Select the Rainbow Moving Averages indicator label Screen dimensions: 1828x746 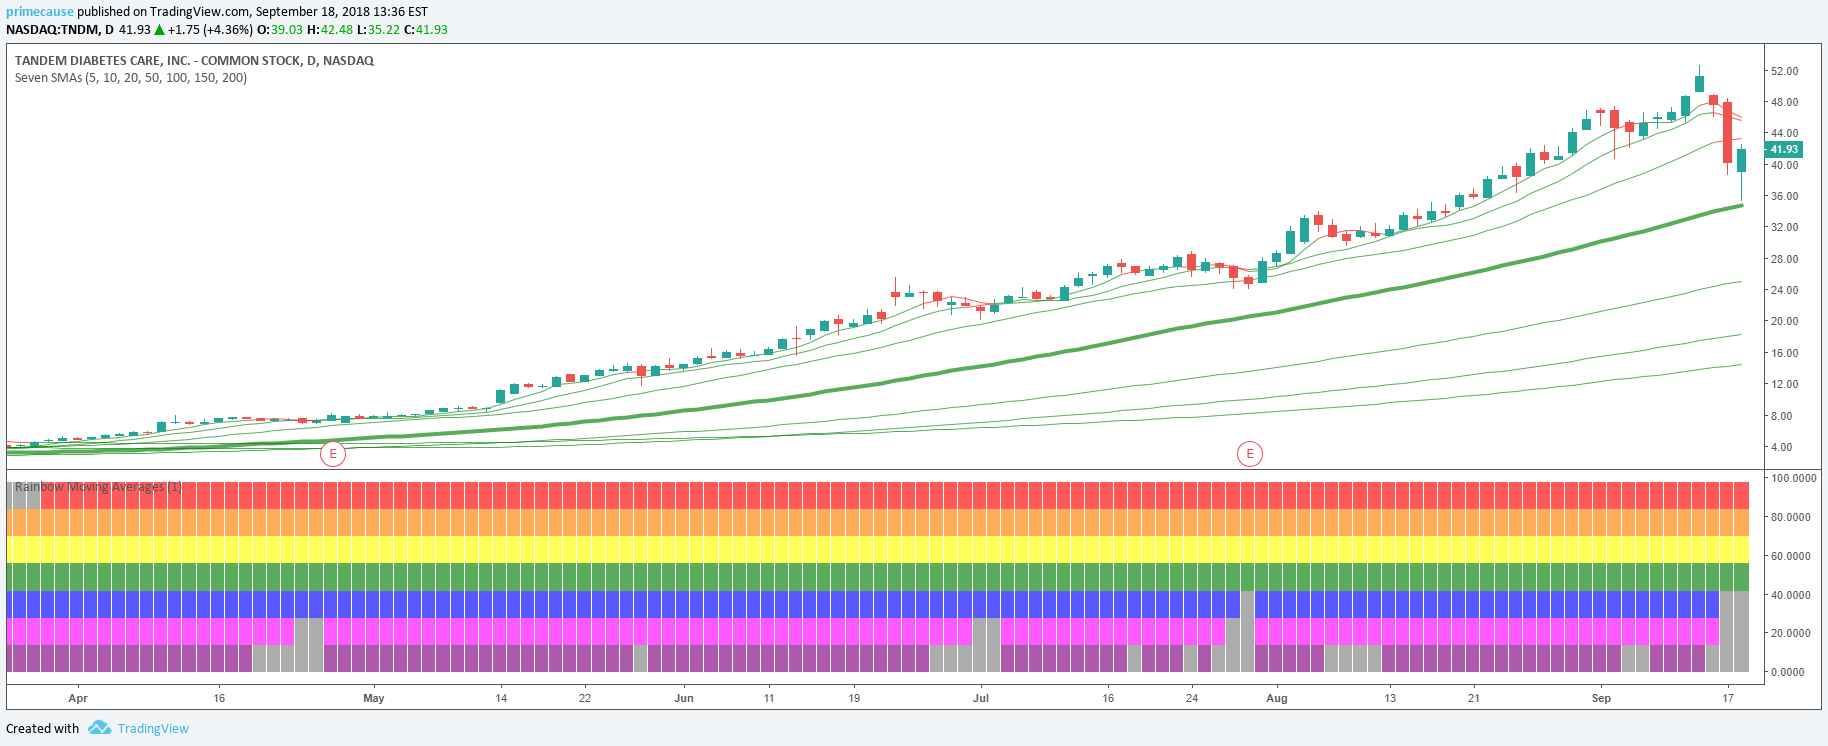click(x=98, y=487)
